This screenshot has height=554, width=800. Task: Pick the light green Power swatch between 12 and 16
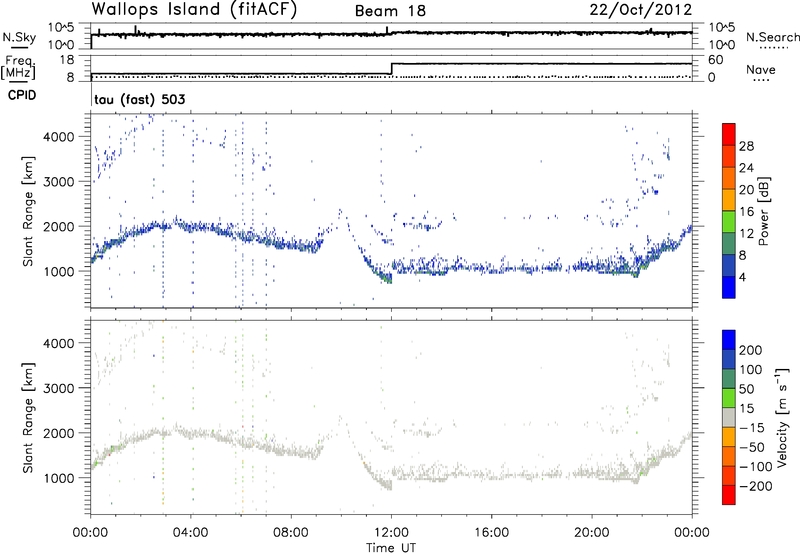[729, 221]
